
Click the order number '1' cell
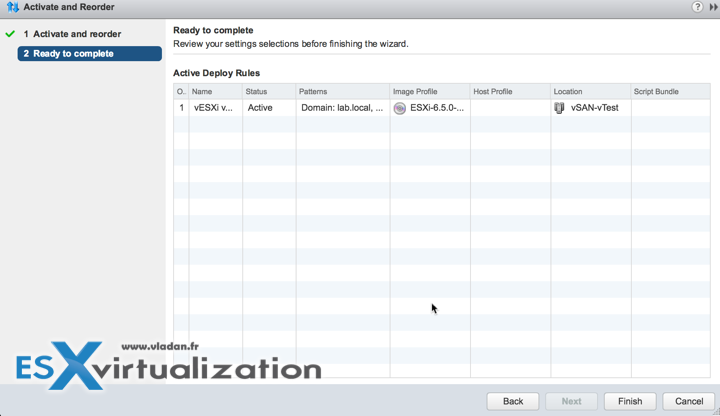click(x=181, y=108)
